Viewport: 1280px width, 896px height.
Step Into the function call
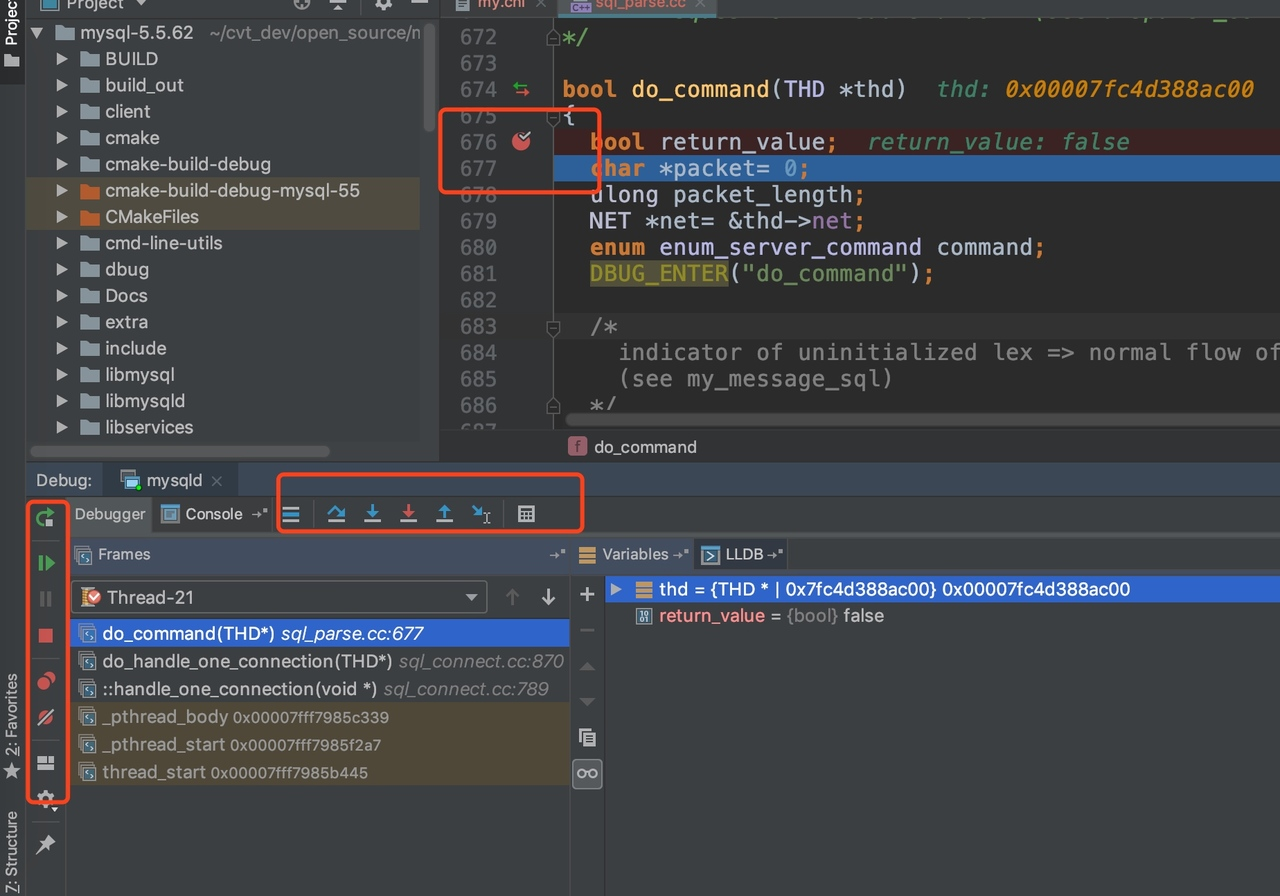373,514
